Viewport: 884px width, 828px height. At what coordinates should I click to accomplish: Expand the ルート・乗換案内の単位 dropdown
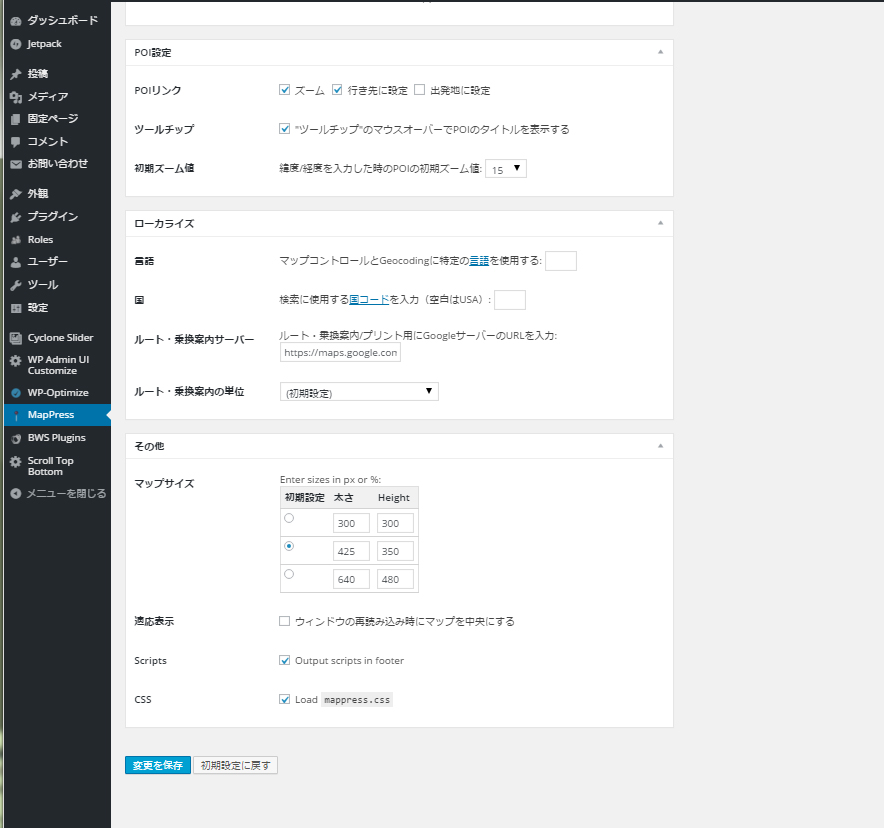point(359,392)
